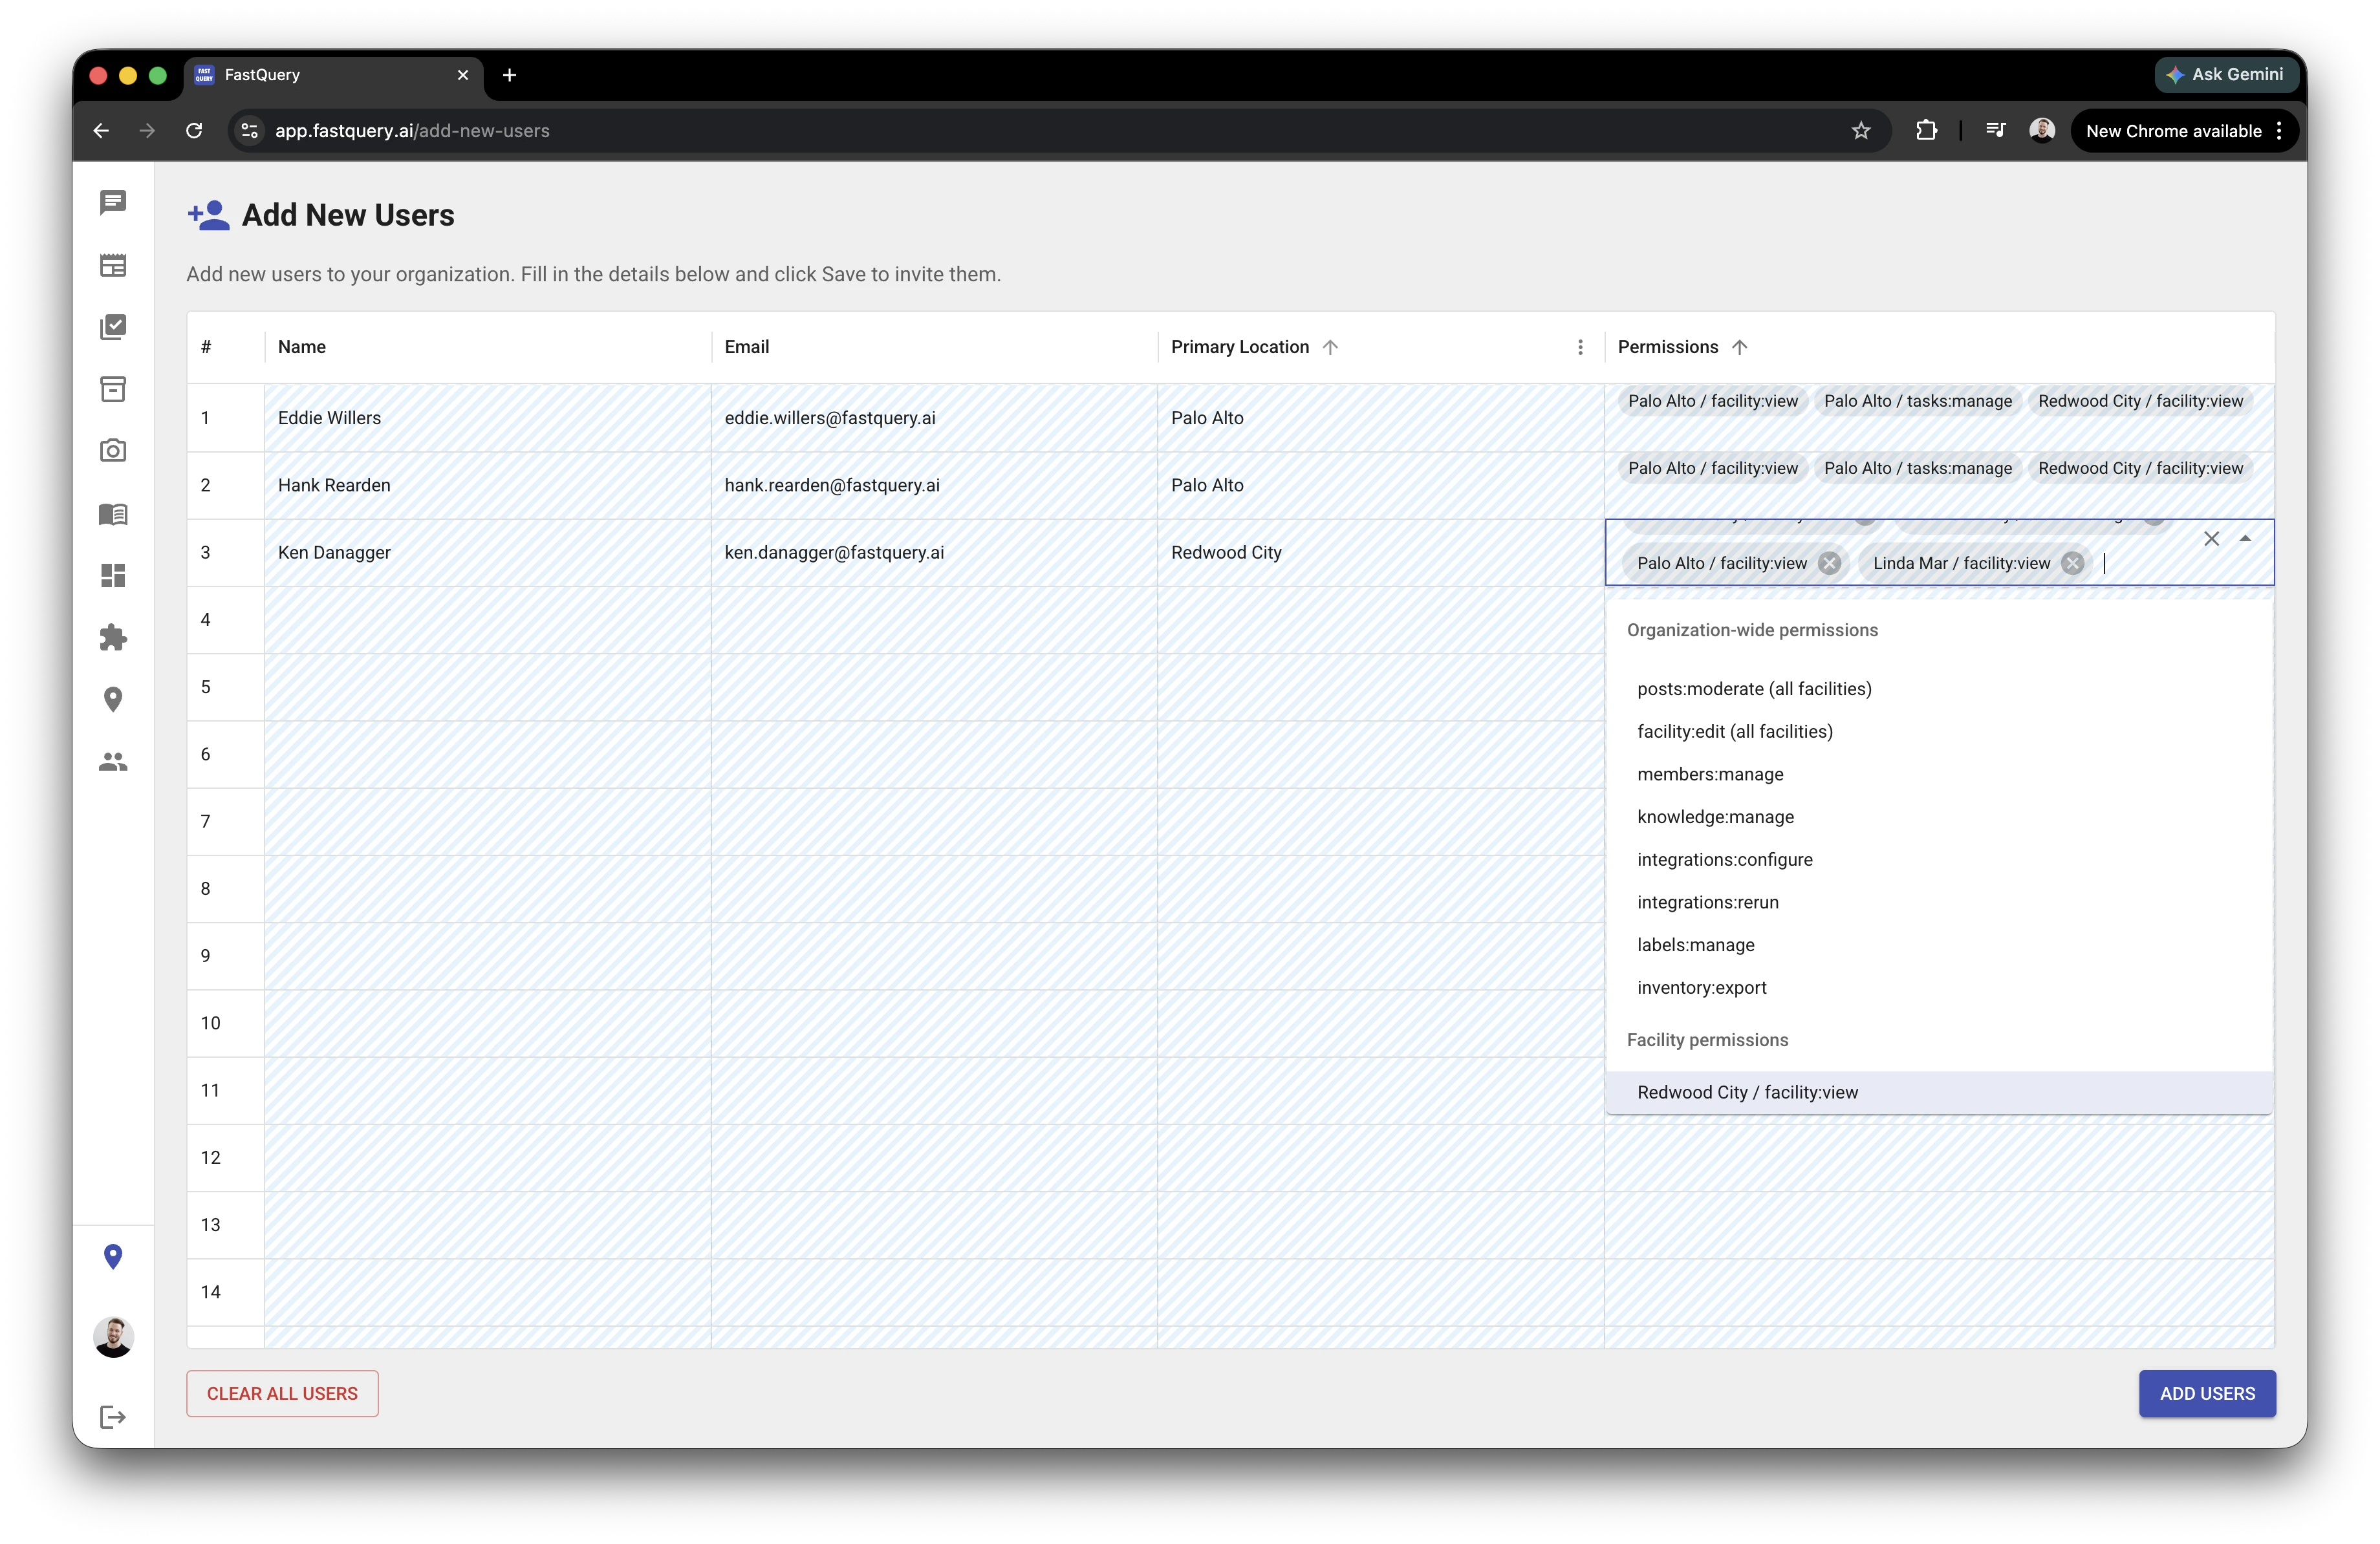Select integrations:configure permission option
The height and width of the screenshot is (1544, 2380).
pos(1938,860)
